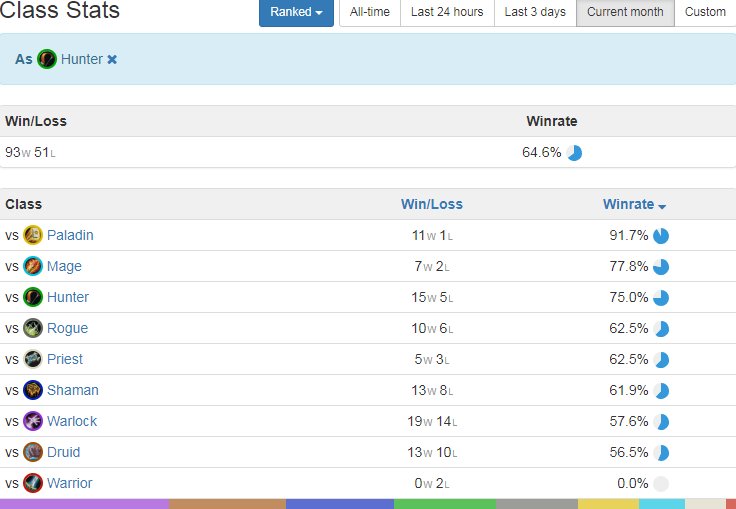The height and width of the screenshot is (509, 736).
Task: Click the 10W 6L record
Action: click(x=432, y=328)
